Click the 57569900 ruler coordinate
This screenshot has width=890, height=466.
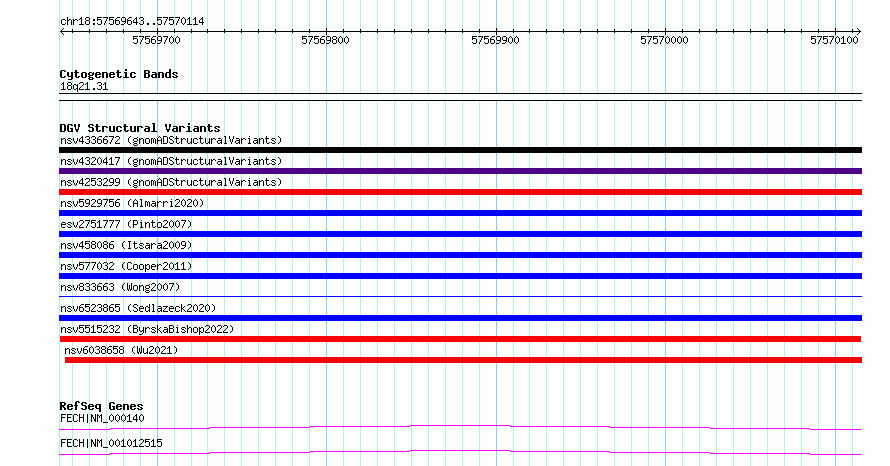click(x=495, y=40)
